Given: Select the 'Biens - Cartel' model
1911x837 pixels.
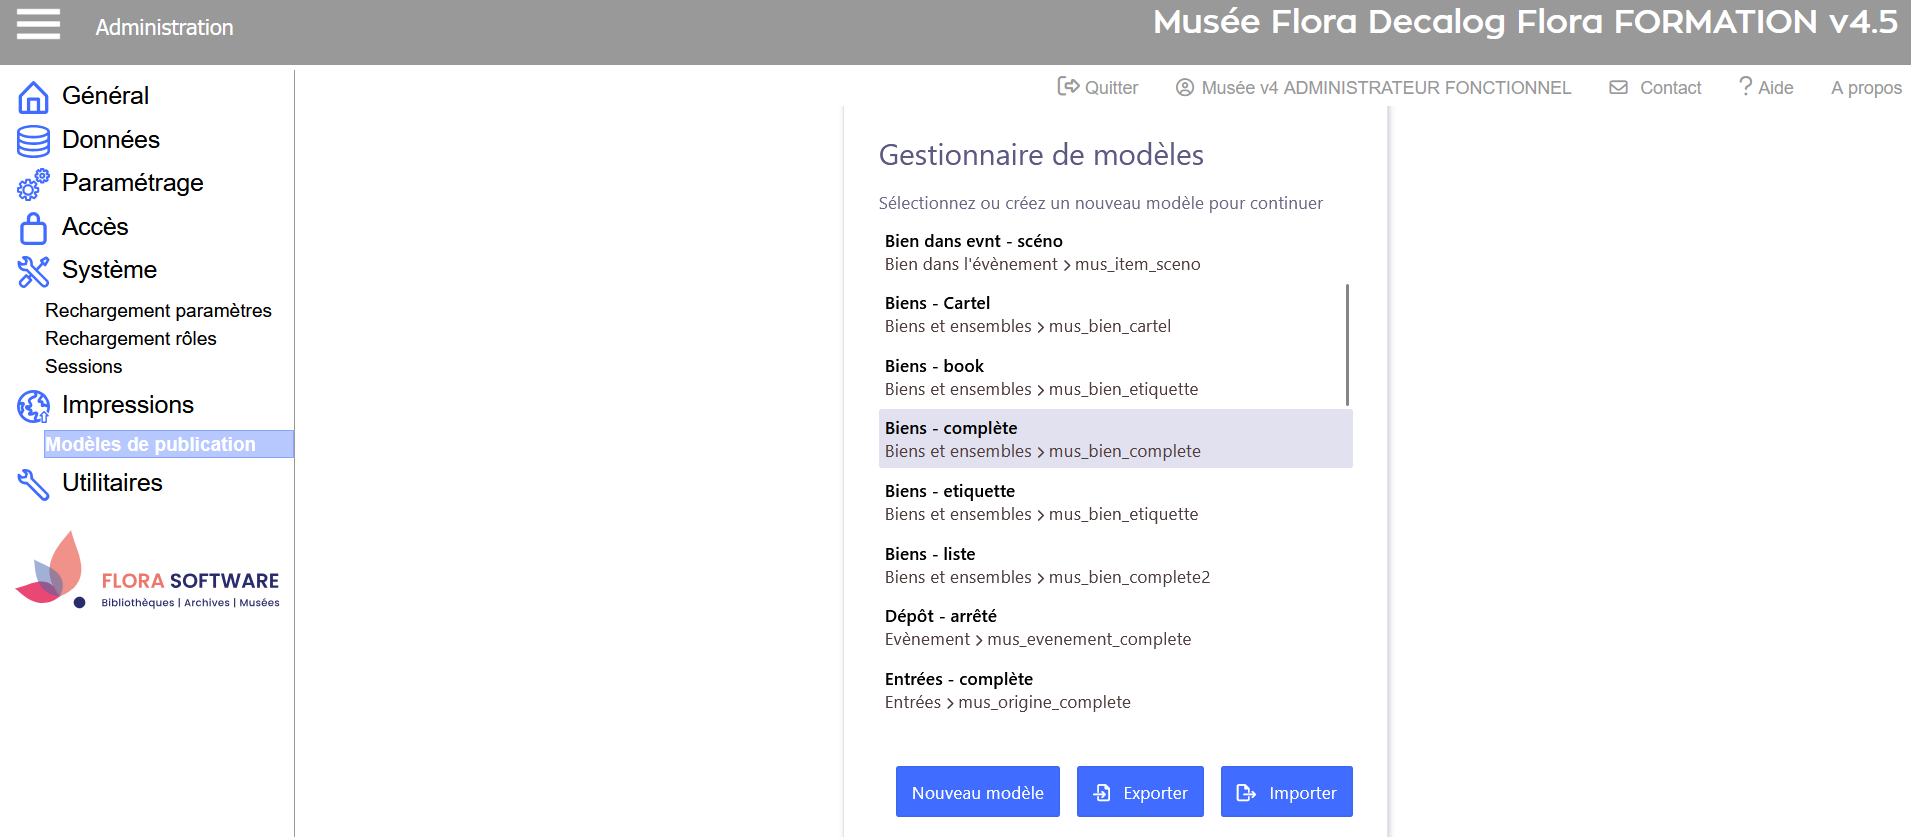Looking at the screenshot, I should [x=1115, y=314].
